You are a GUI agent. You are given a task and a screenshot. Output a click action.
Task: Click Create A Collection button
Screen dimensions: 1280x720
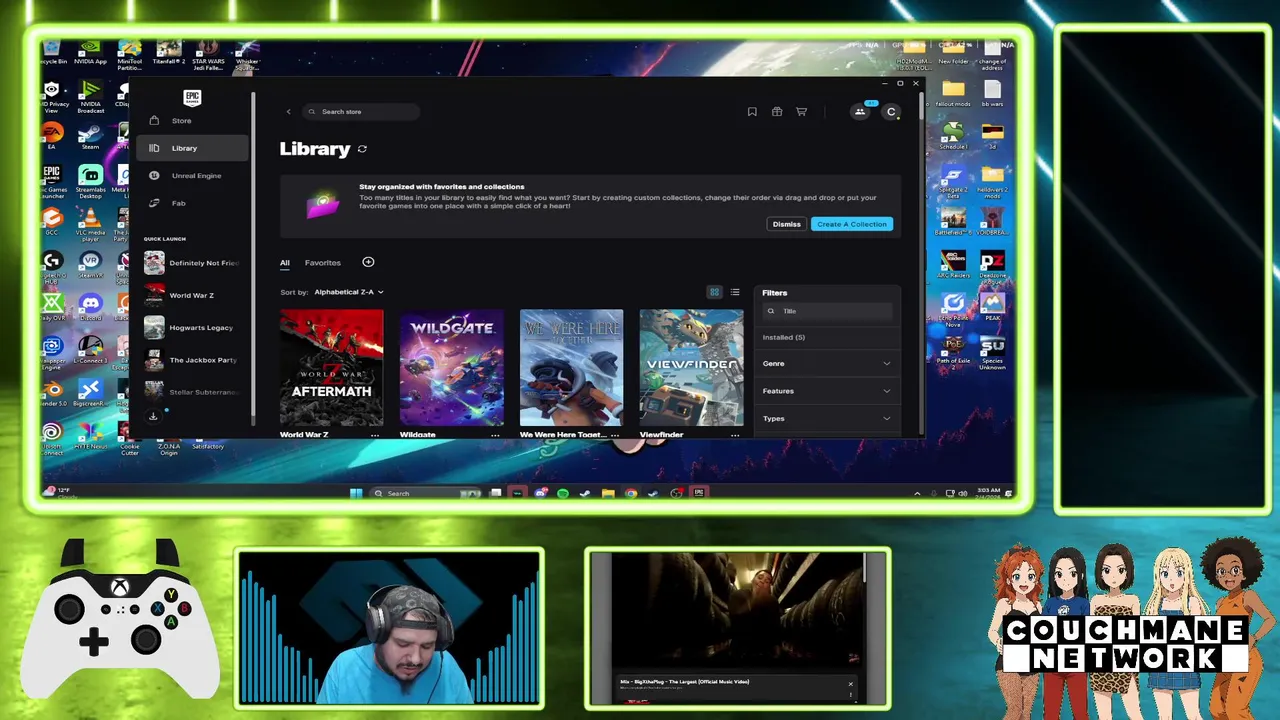pyautogui.click(x=851, y=224)
